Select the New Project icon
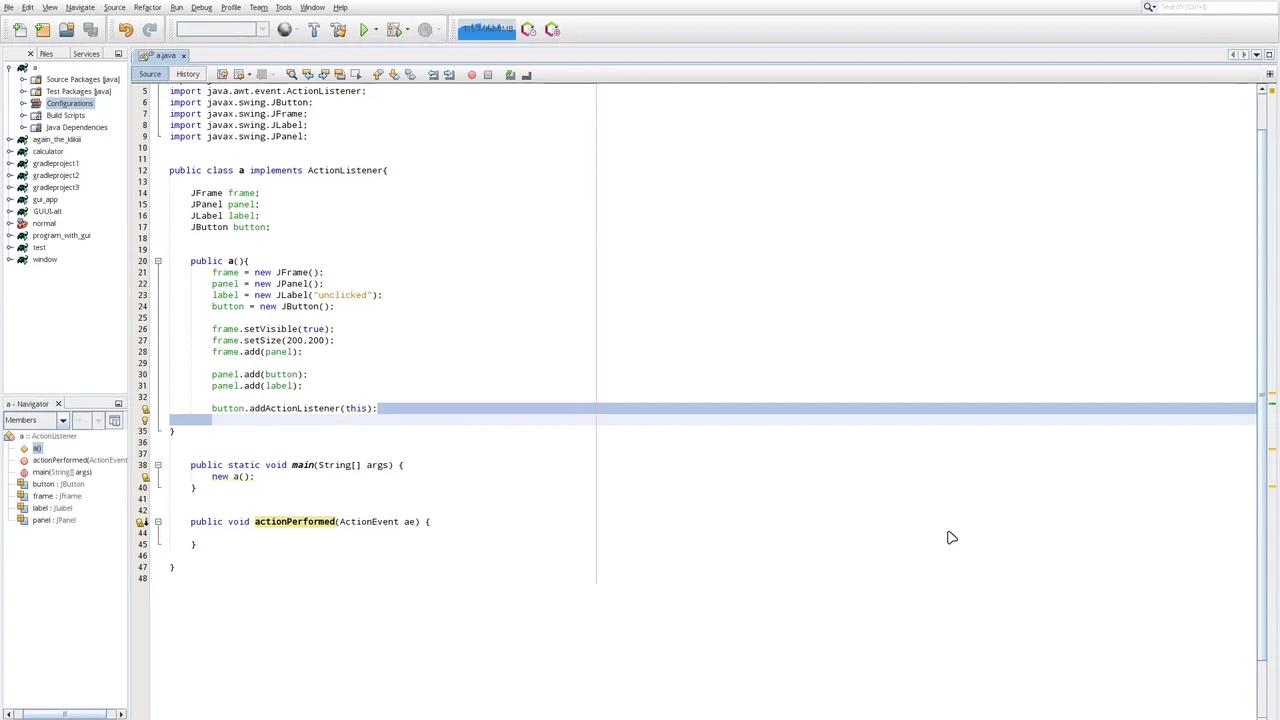 (43, 29)
